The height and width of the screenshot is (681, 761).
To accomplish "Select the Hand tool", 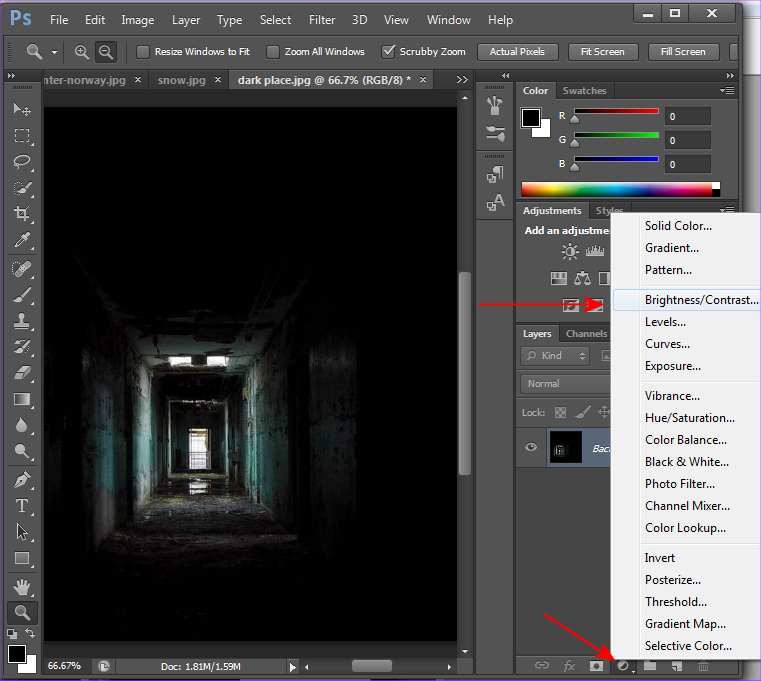I will 22,586.
